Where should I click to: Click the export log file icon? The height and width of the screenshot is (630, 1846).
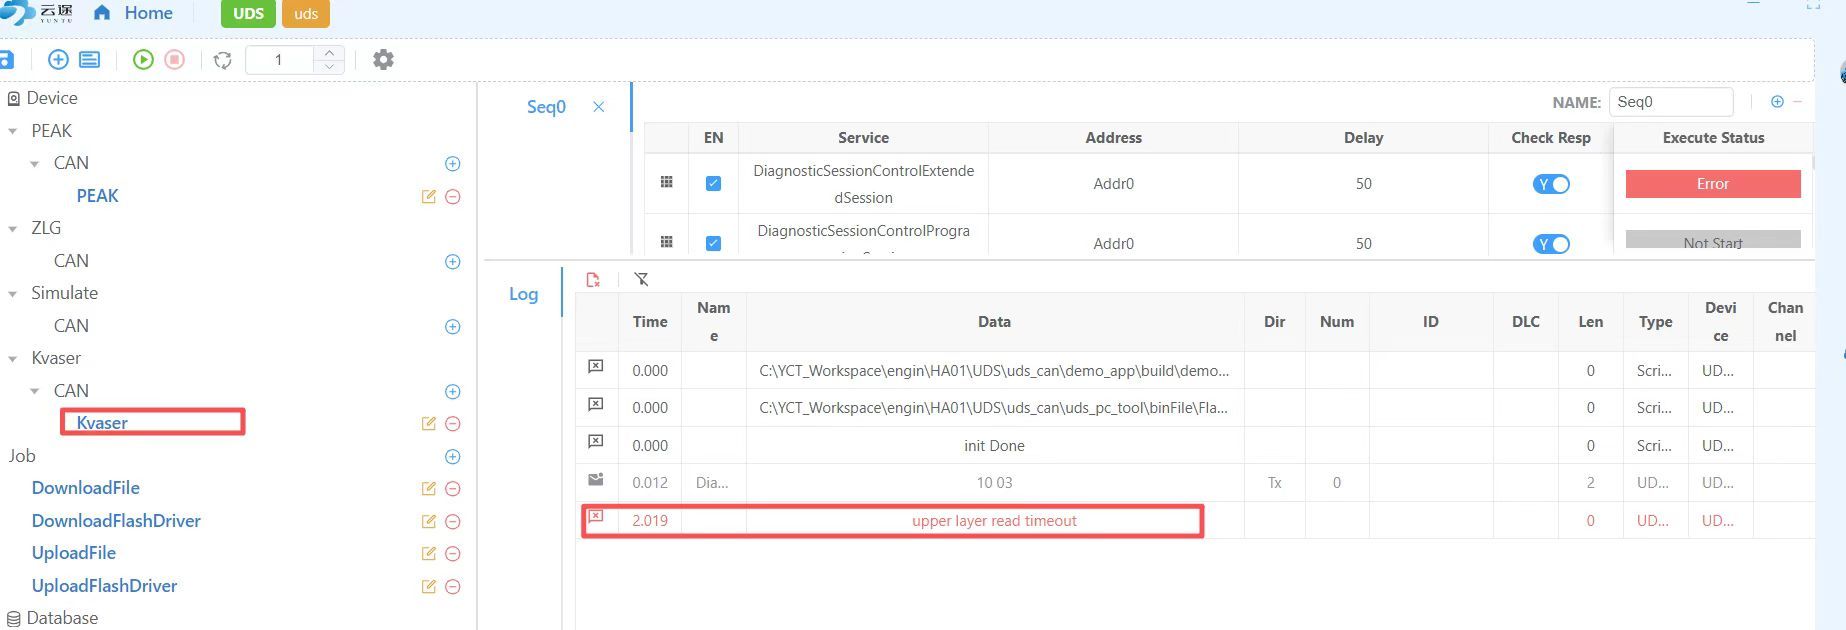pyautogui.click(x=593, y=280)
